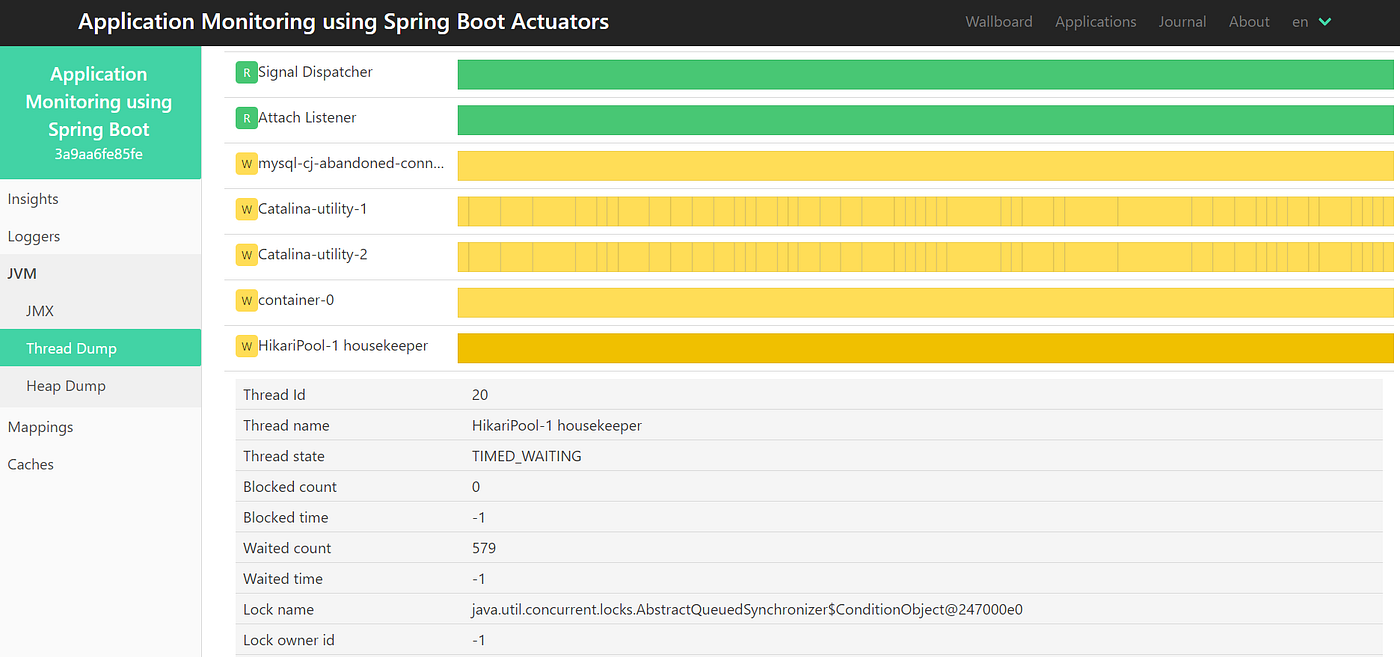1400x657 pixels.
Task: Switch to the Heap Dump view
Action: (66, 385)
